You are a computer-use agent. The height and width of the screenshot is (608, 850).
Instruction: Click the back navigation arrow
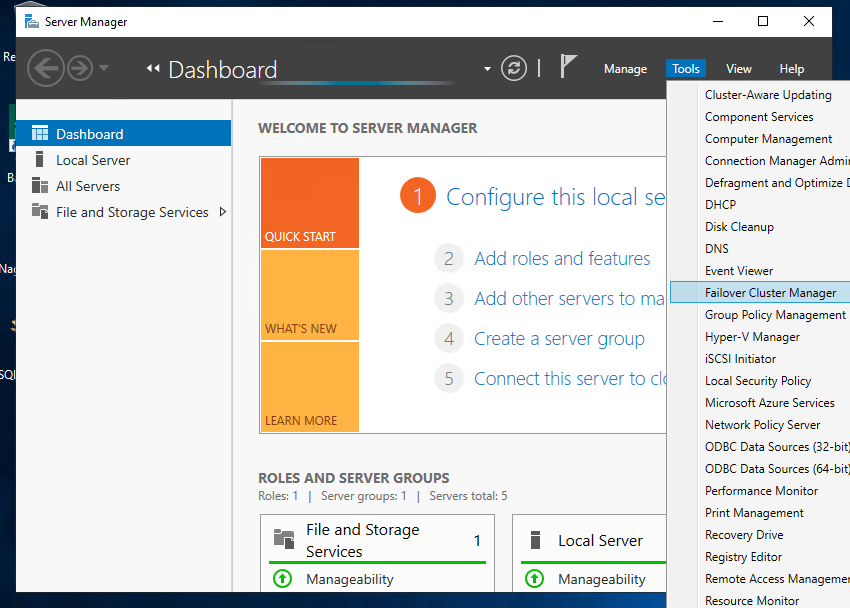point(46,68)
